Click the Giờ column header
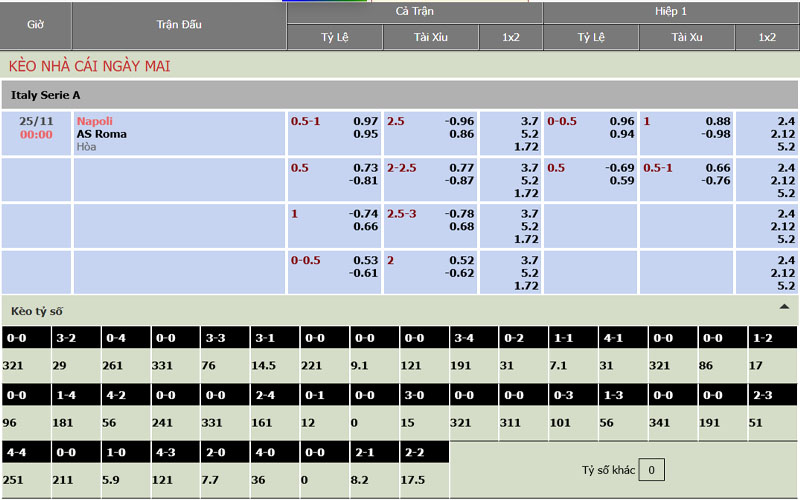 [36, 24]
